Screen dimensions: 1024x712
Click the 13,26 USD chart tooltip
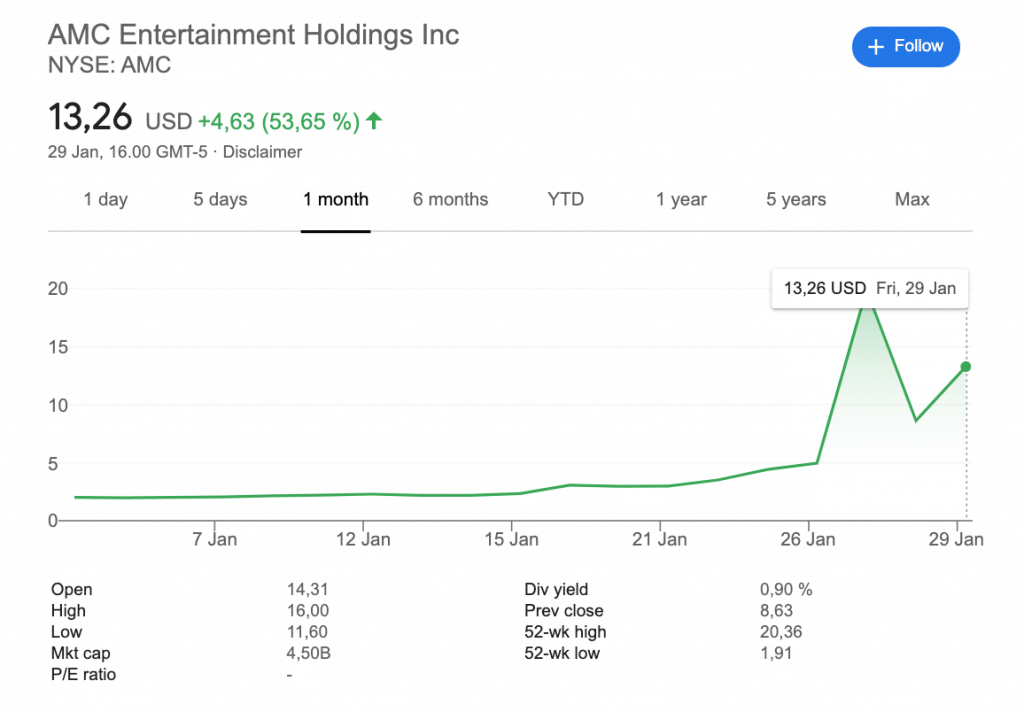869,289
